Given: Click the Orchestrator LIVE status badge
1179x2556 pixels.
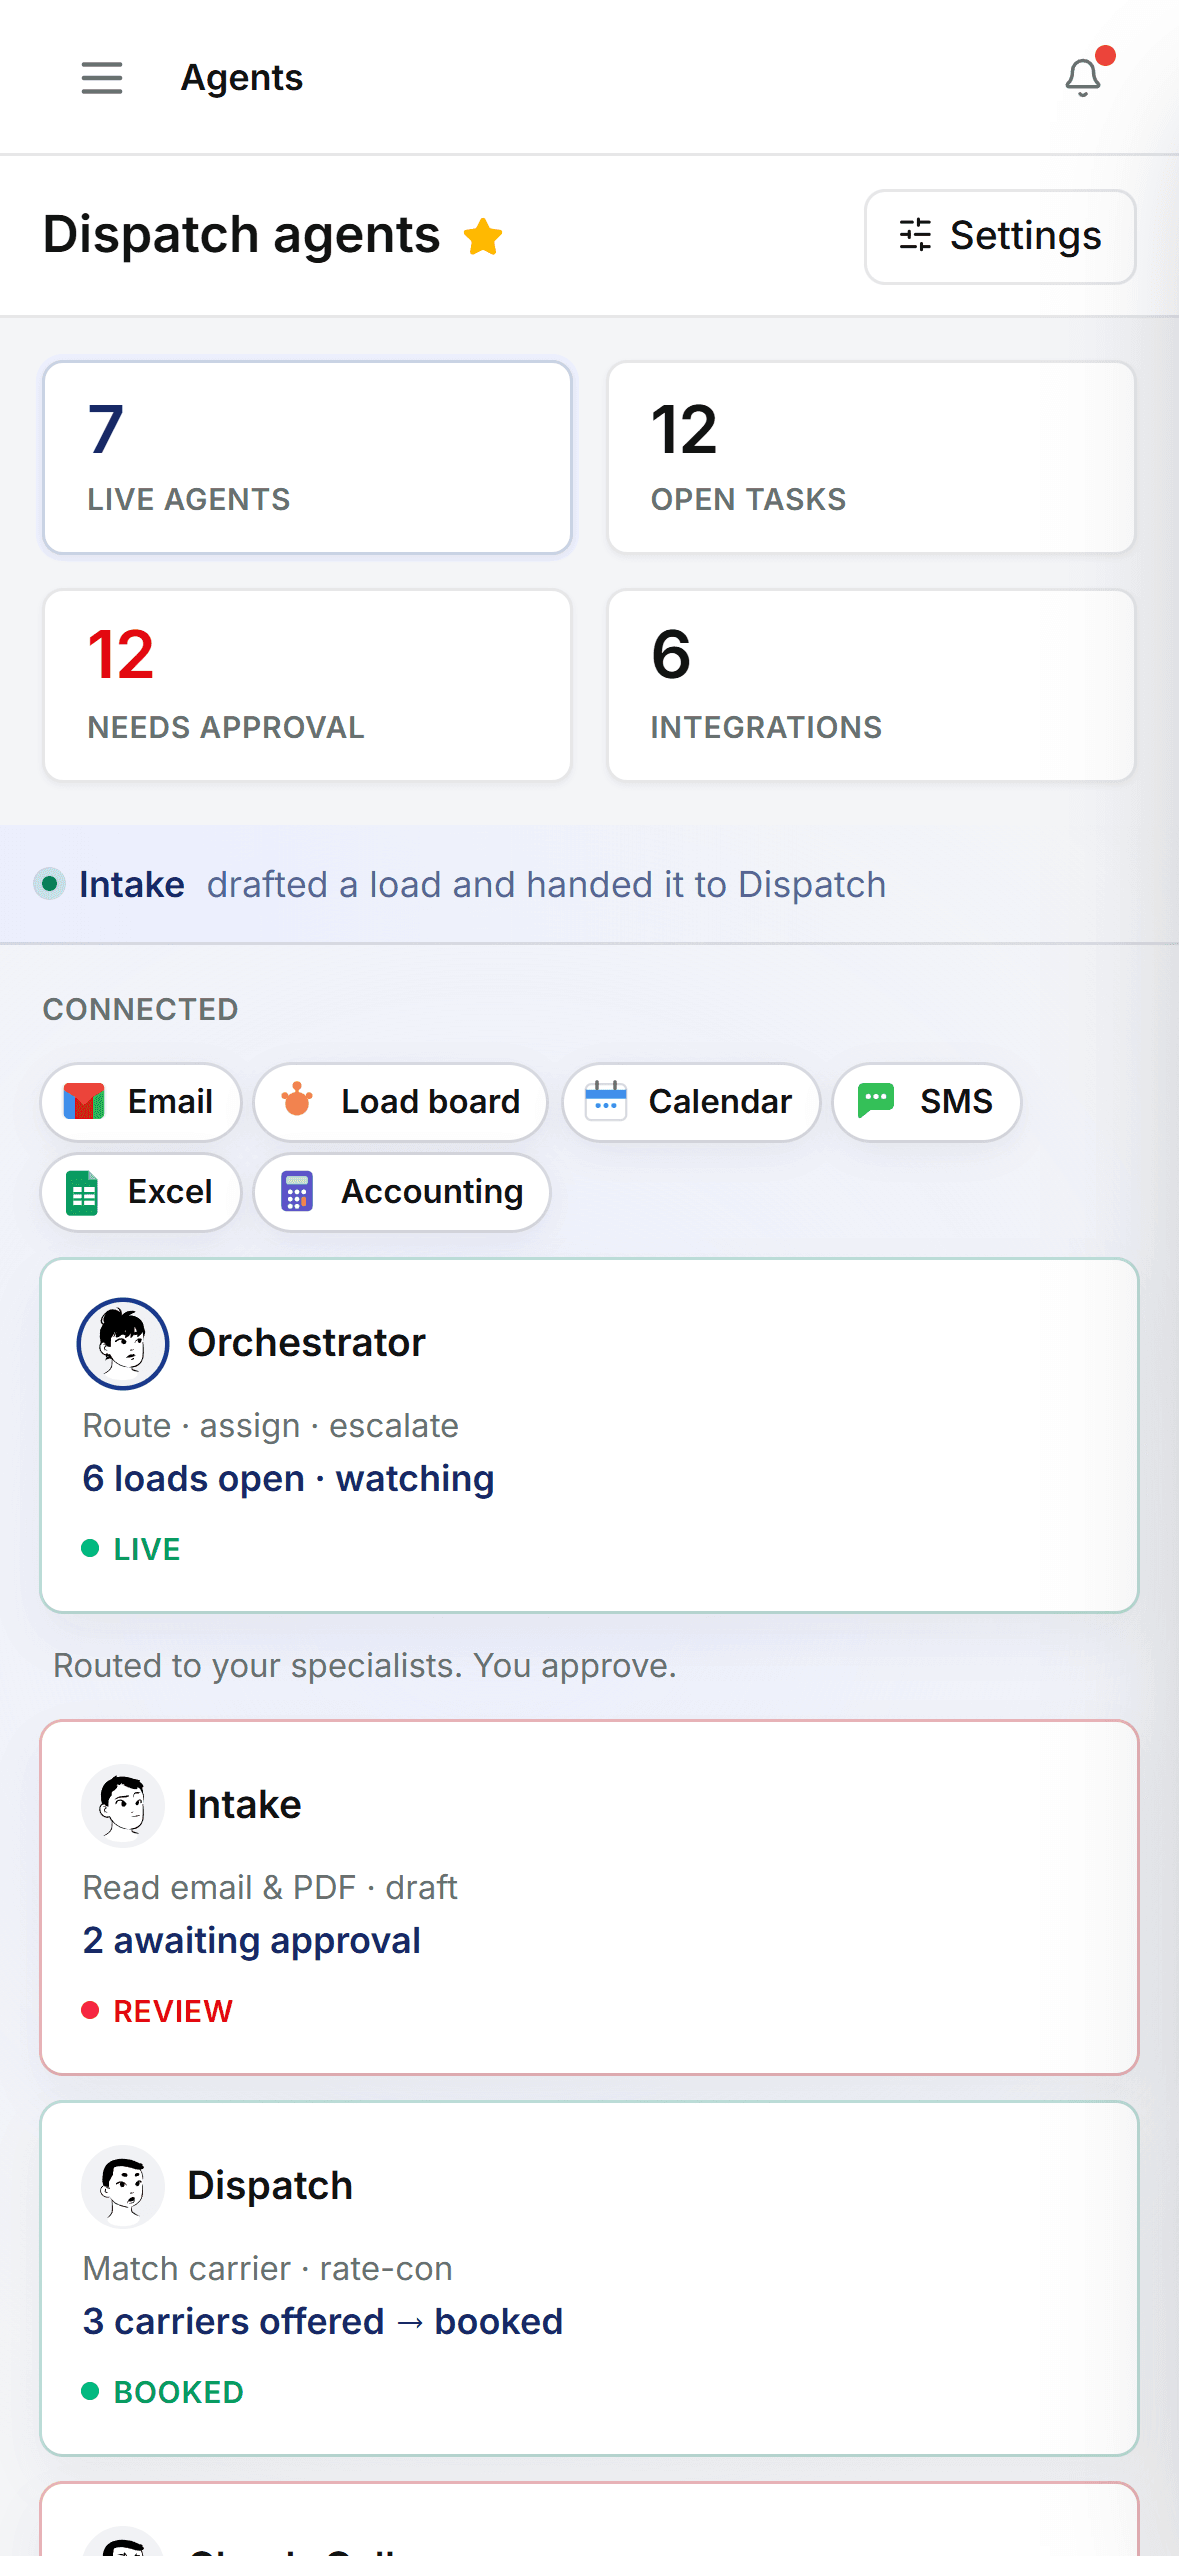Looking at the screenshot, I should click(x=131, y=1549).
